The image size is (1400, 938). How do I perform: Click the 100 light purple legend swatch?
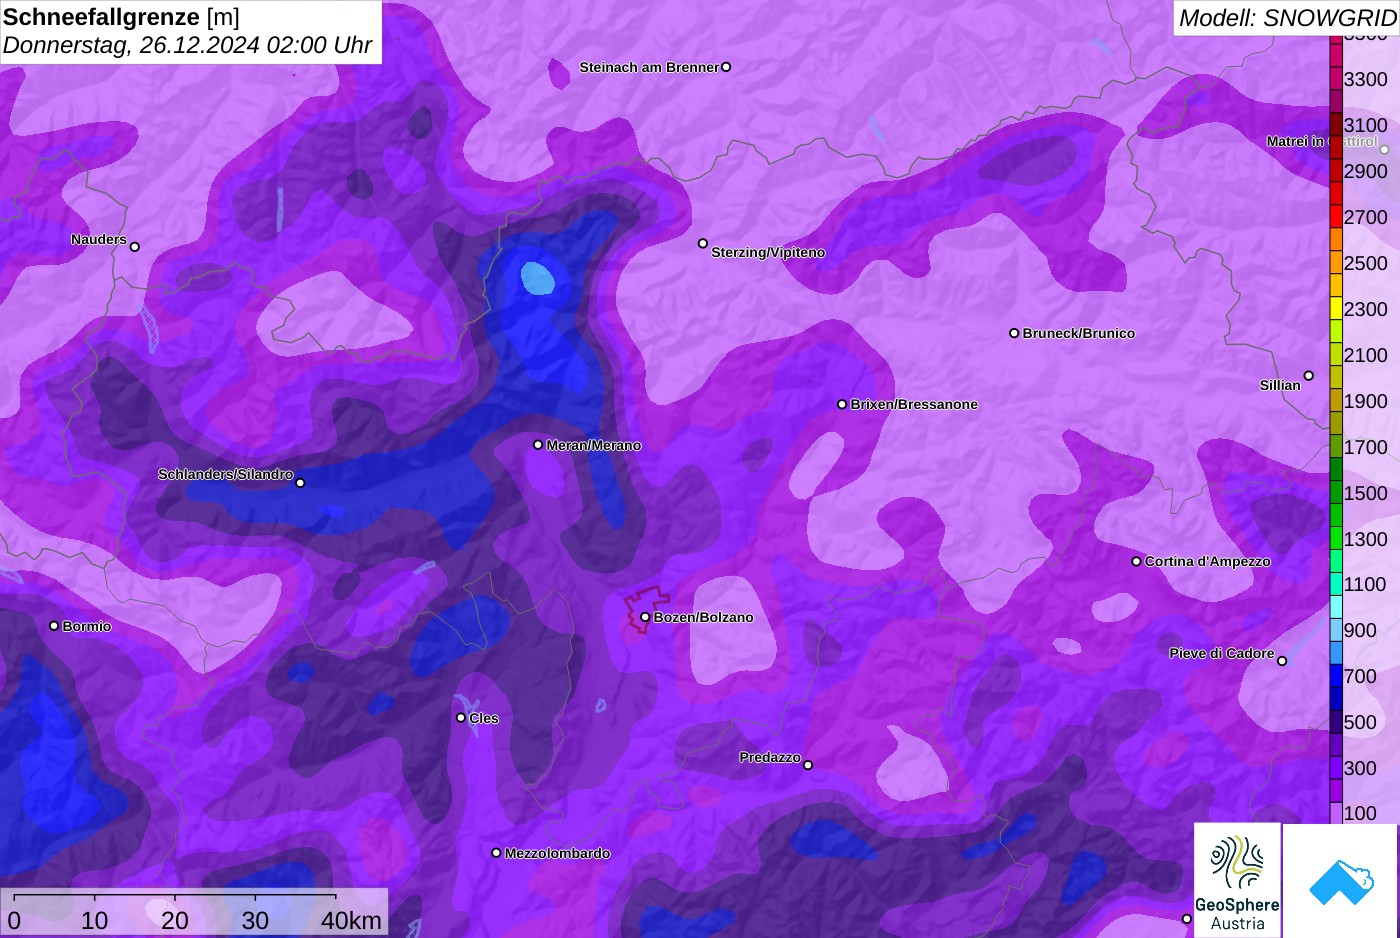tap(1336, 813)
